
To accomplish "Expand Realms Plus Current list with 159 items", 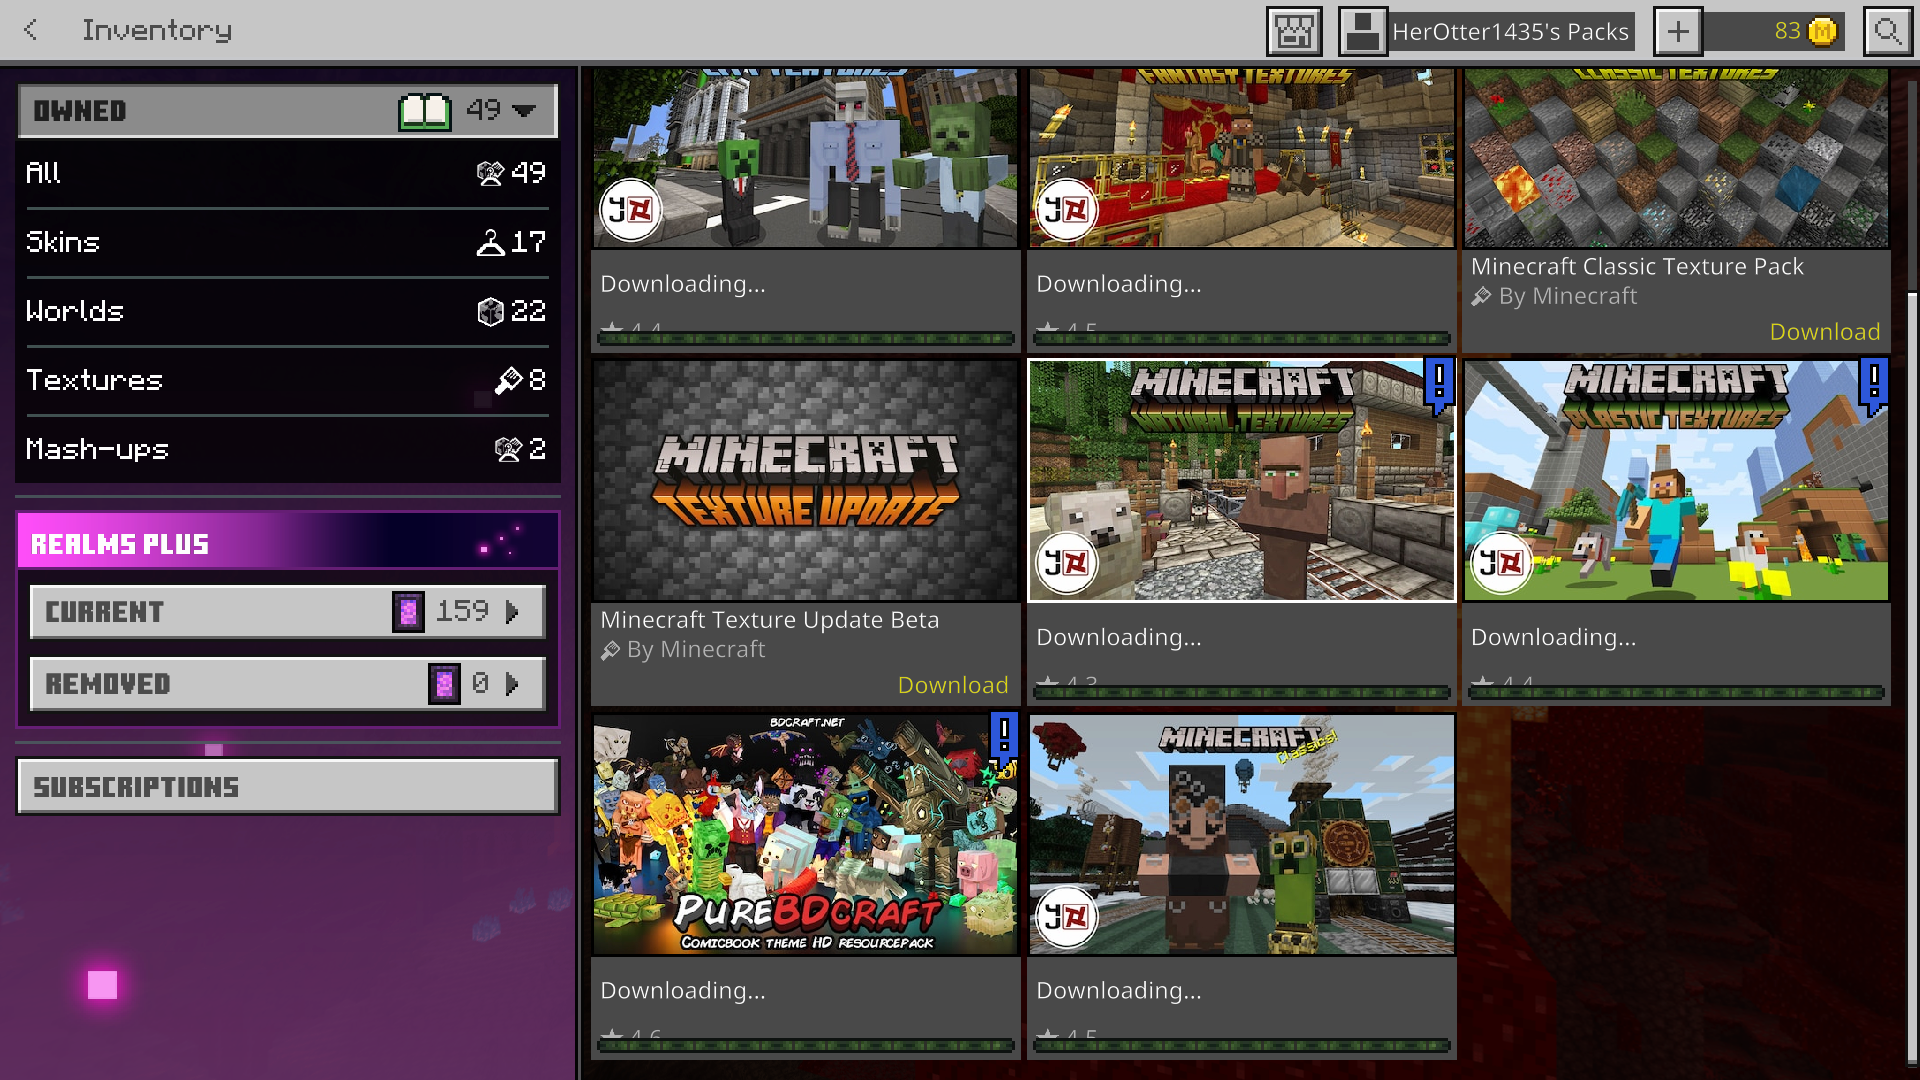I will tap(287, 611).
